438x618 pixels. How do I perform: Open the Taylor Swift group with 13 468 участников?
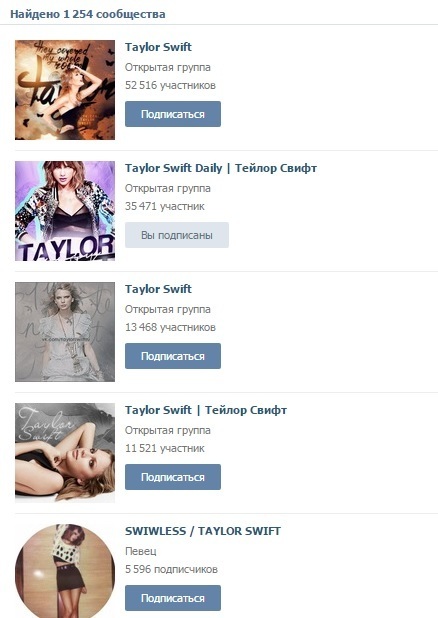click(158, 289)
